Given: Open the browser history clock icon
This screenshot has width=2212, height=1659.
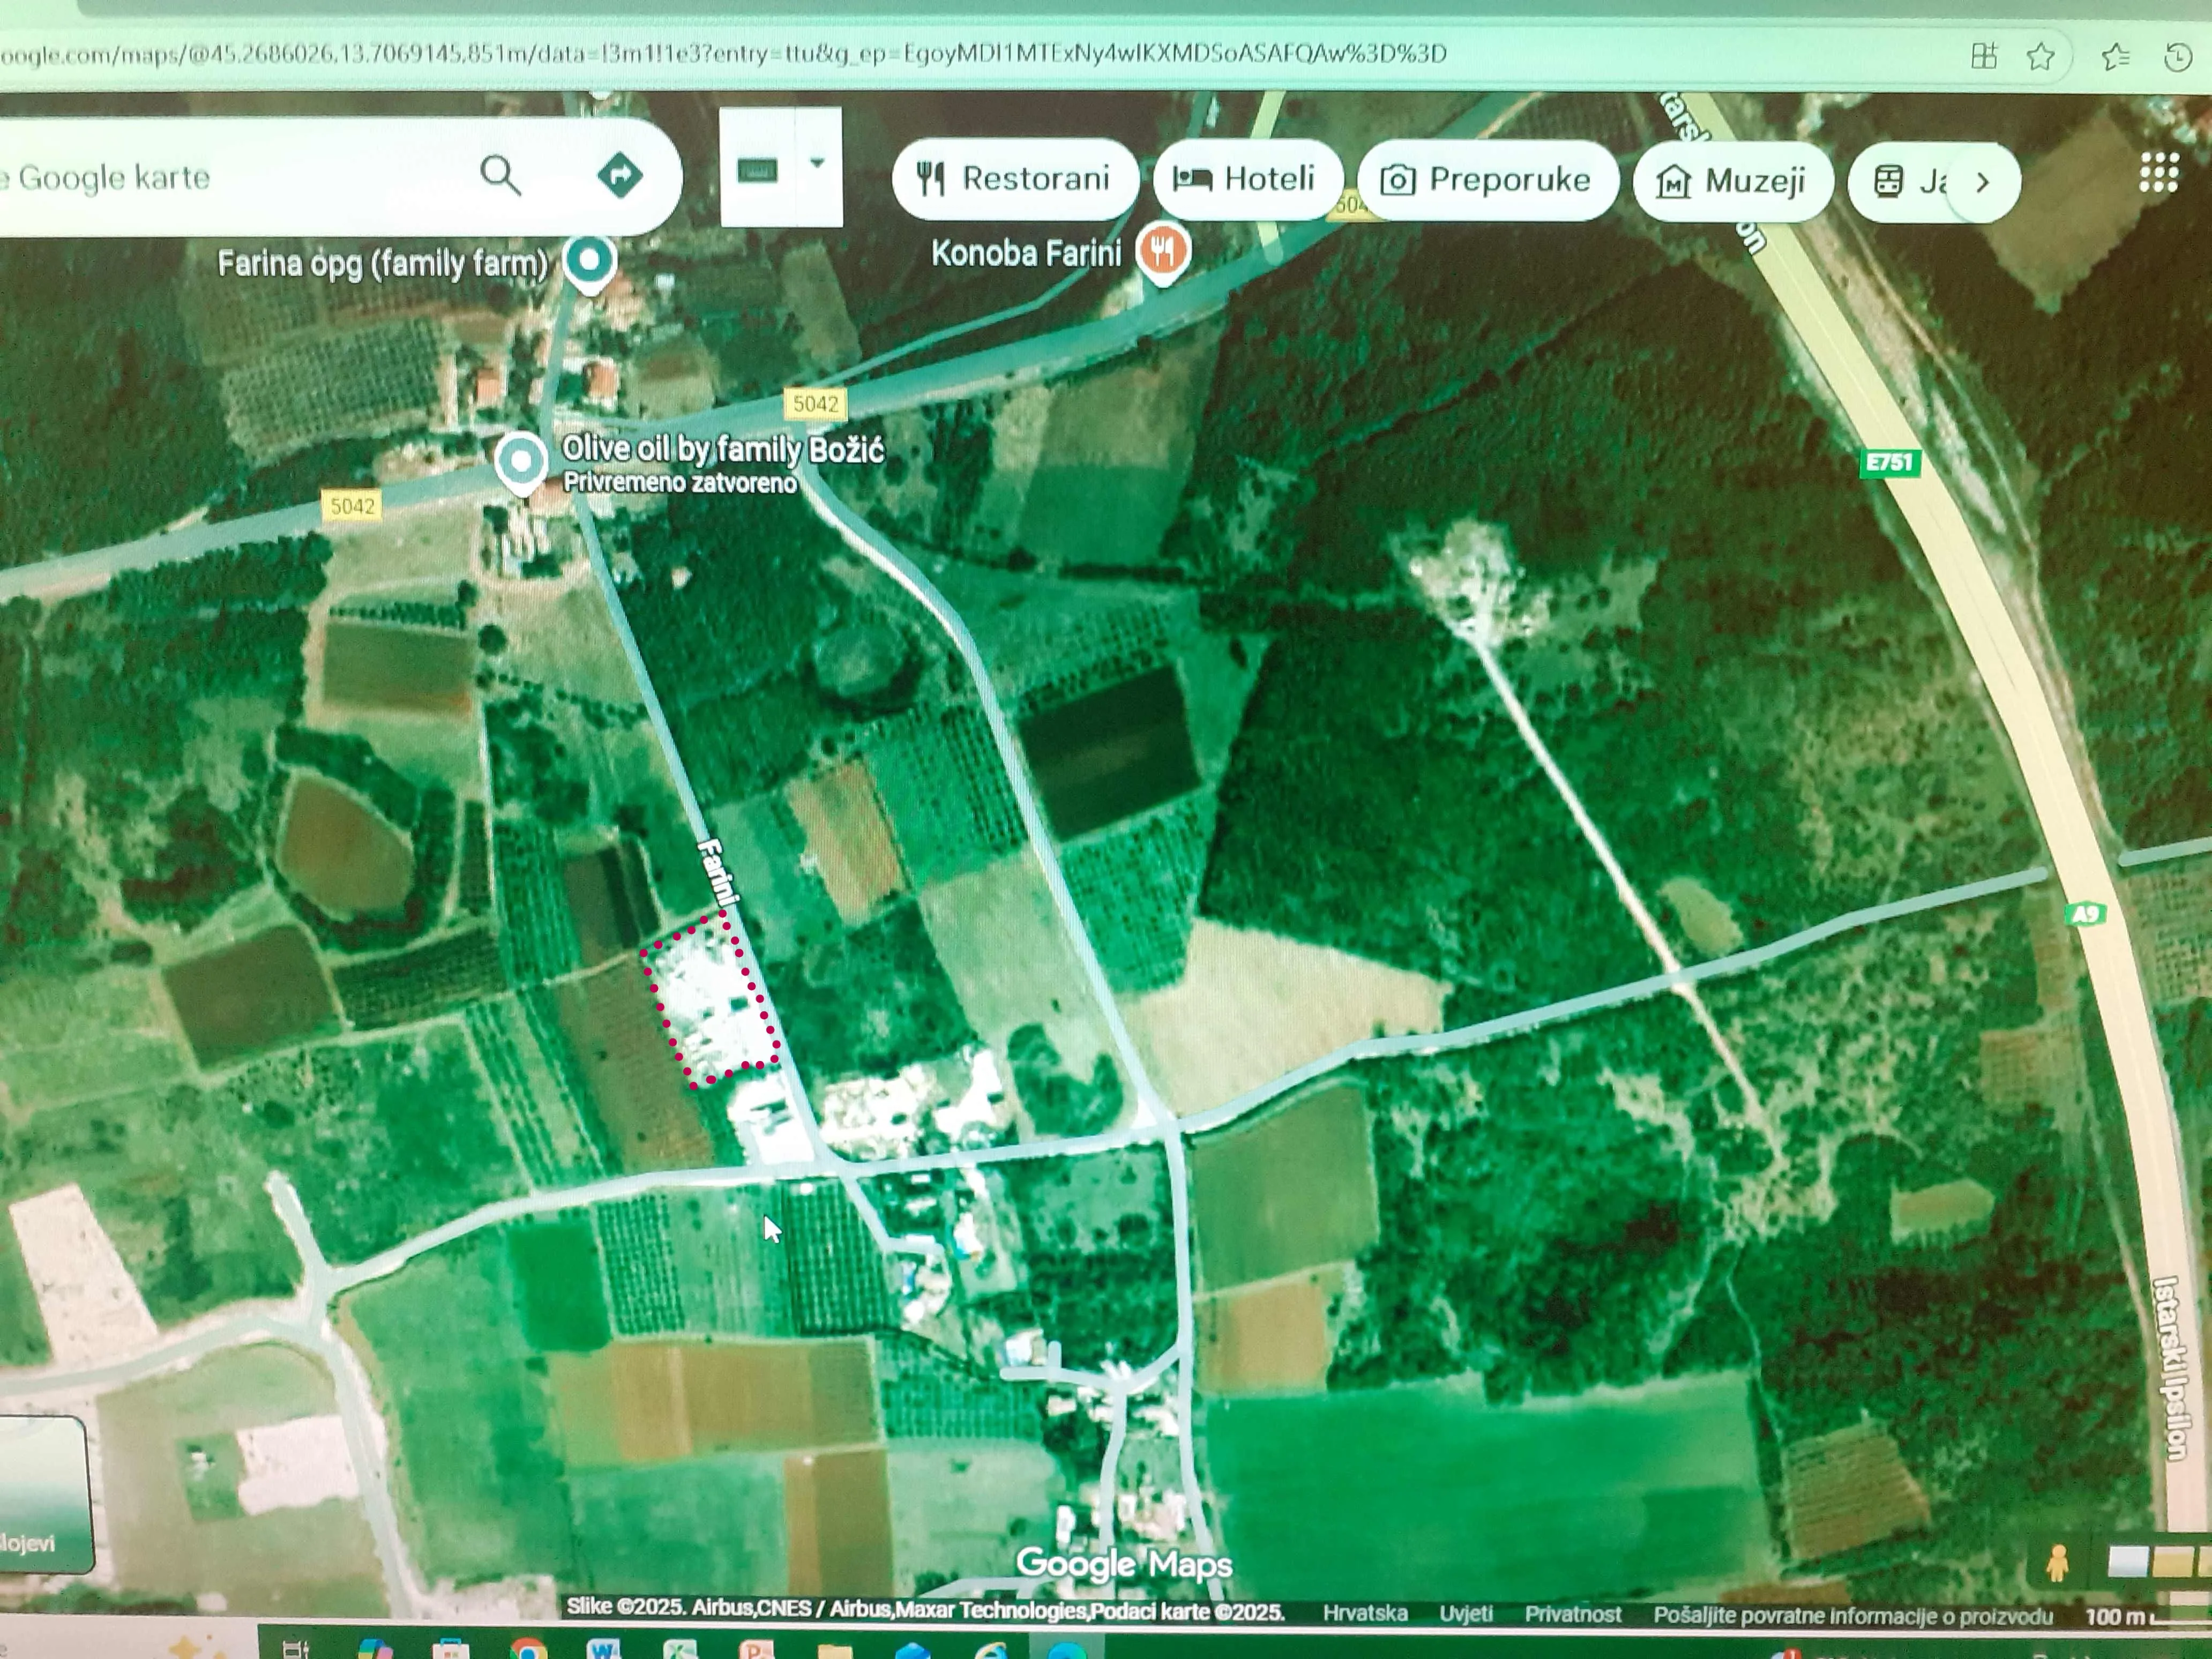Looking at the screenshot, I should [x=2177, y=57].
